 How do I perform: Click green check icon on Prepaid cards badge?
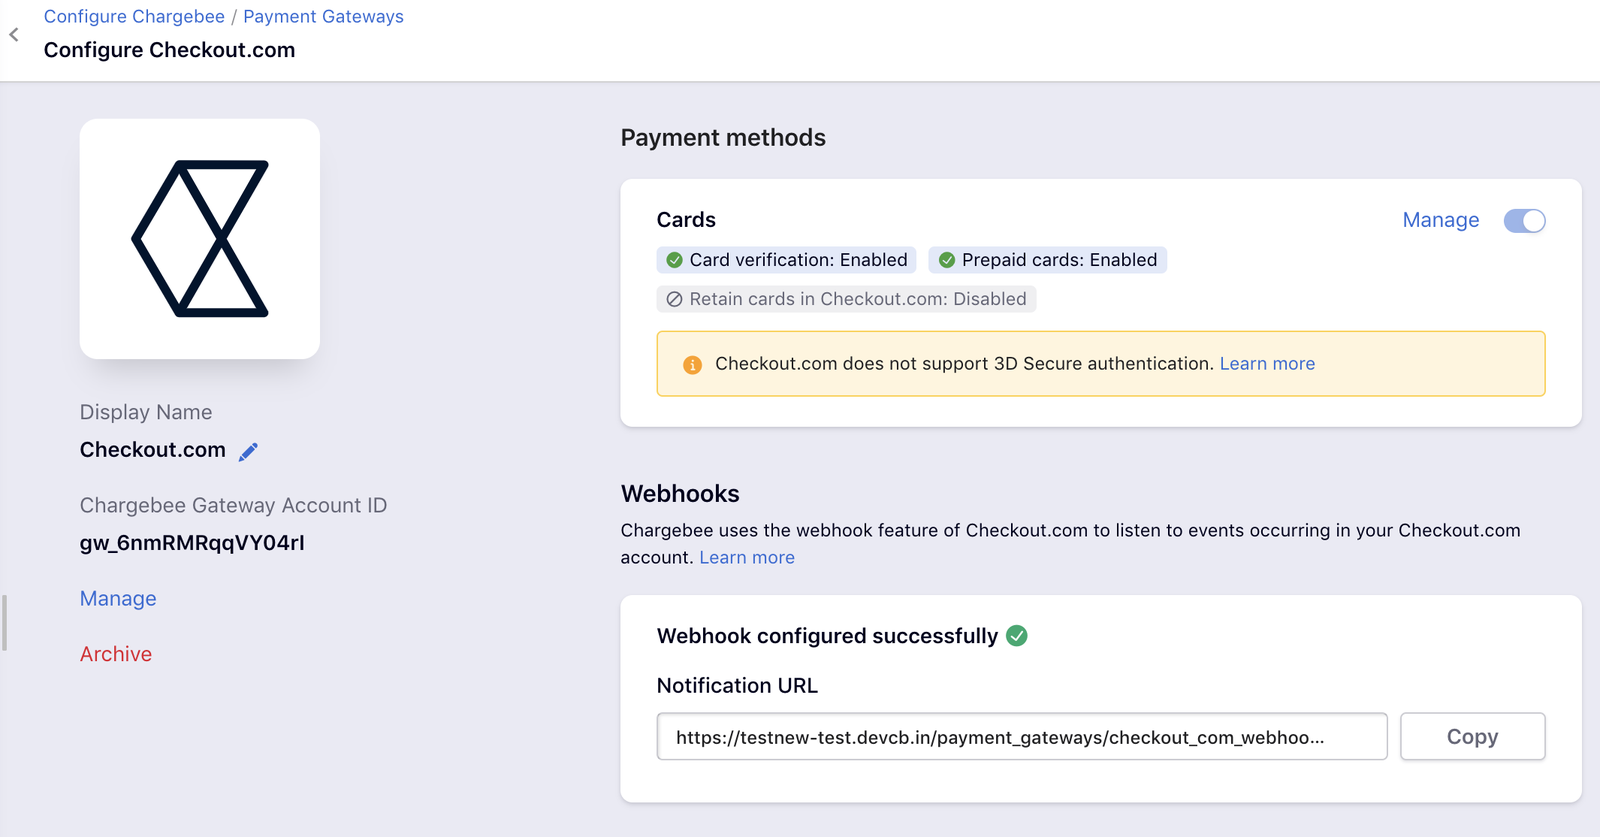tap(947, 260)
